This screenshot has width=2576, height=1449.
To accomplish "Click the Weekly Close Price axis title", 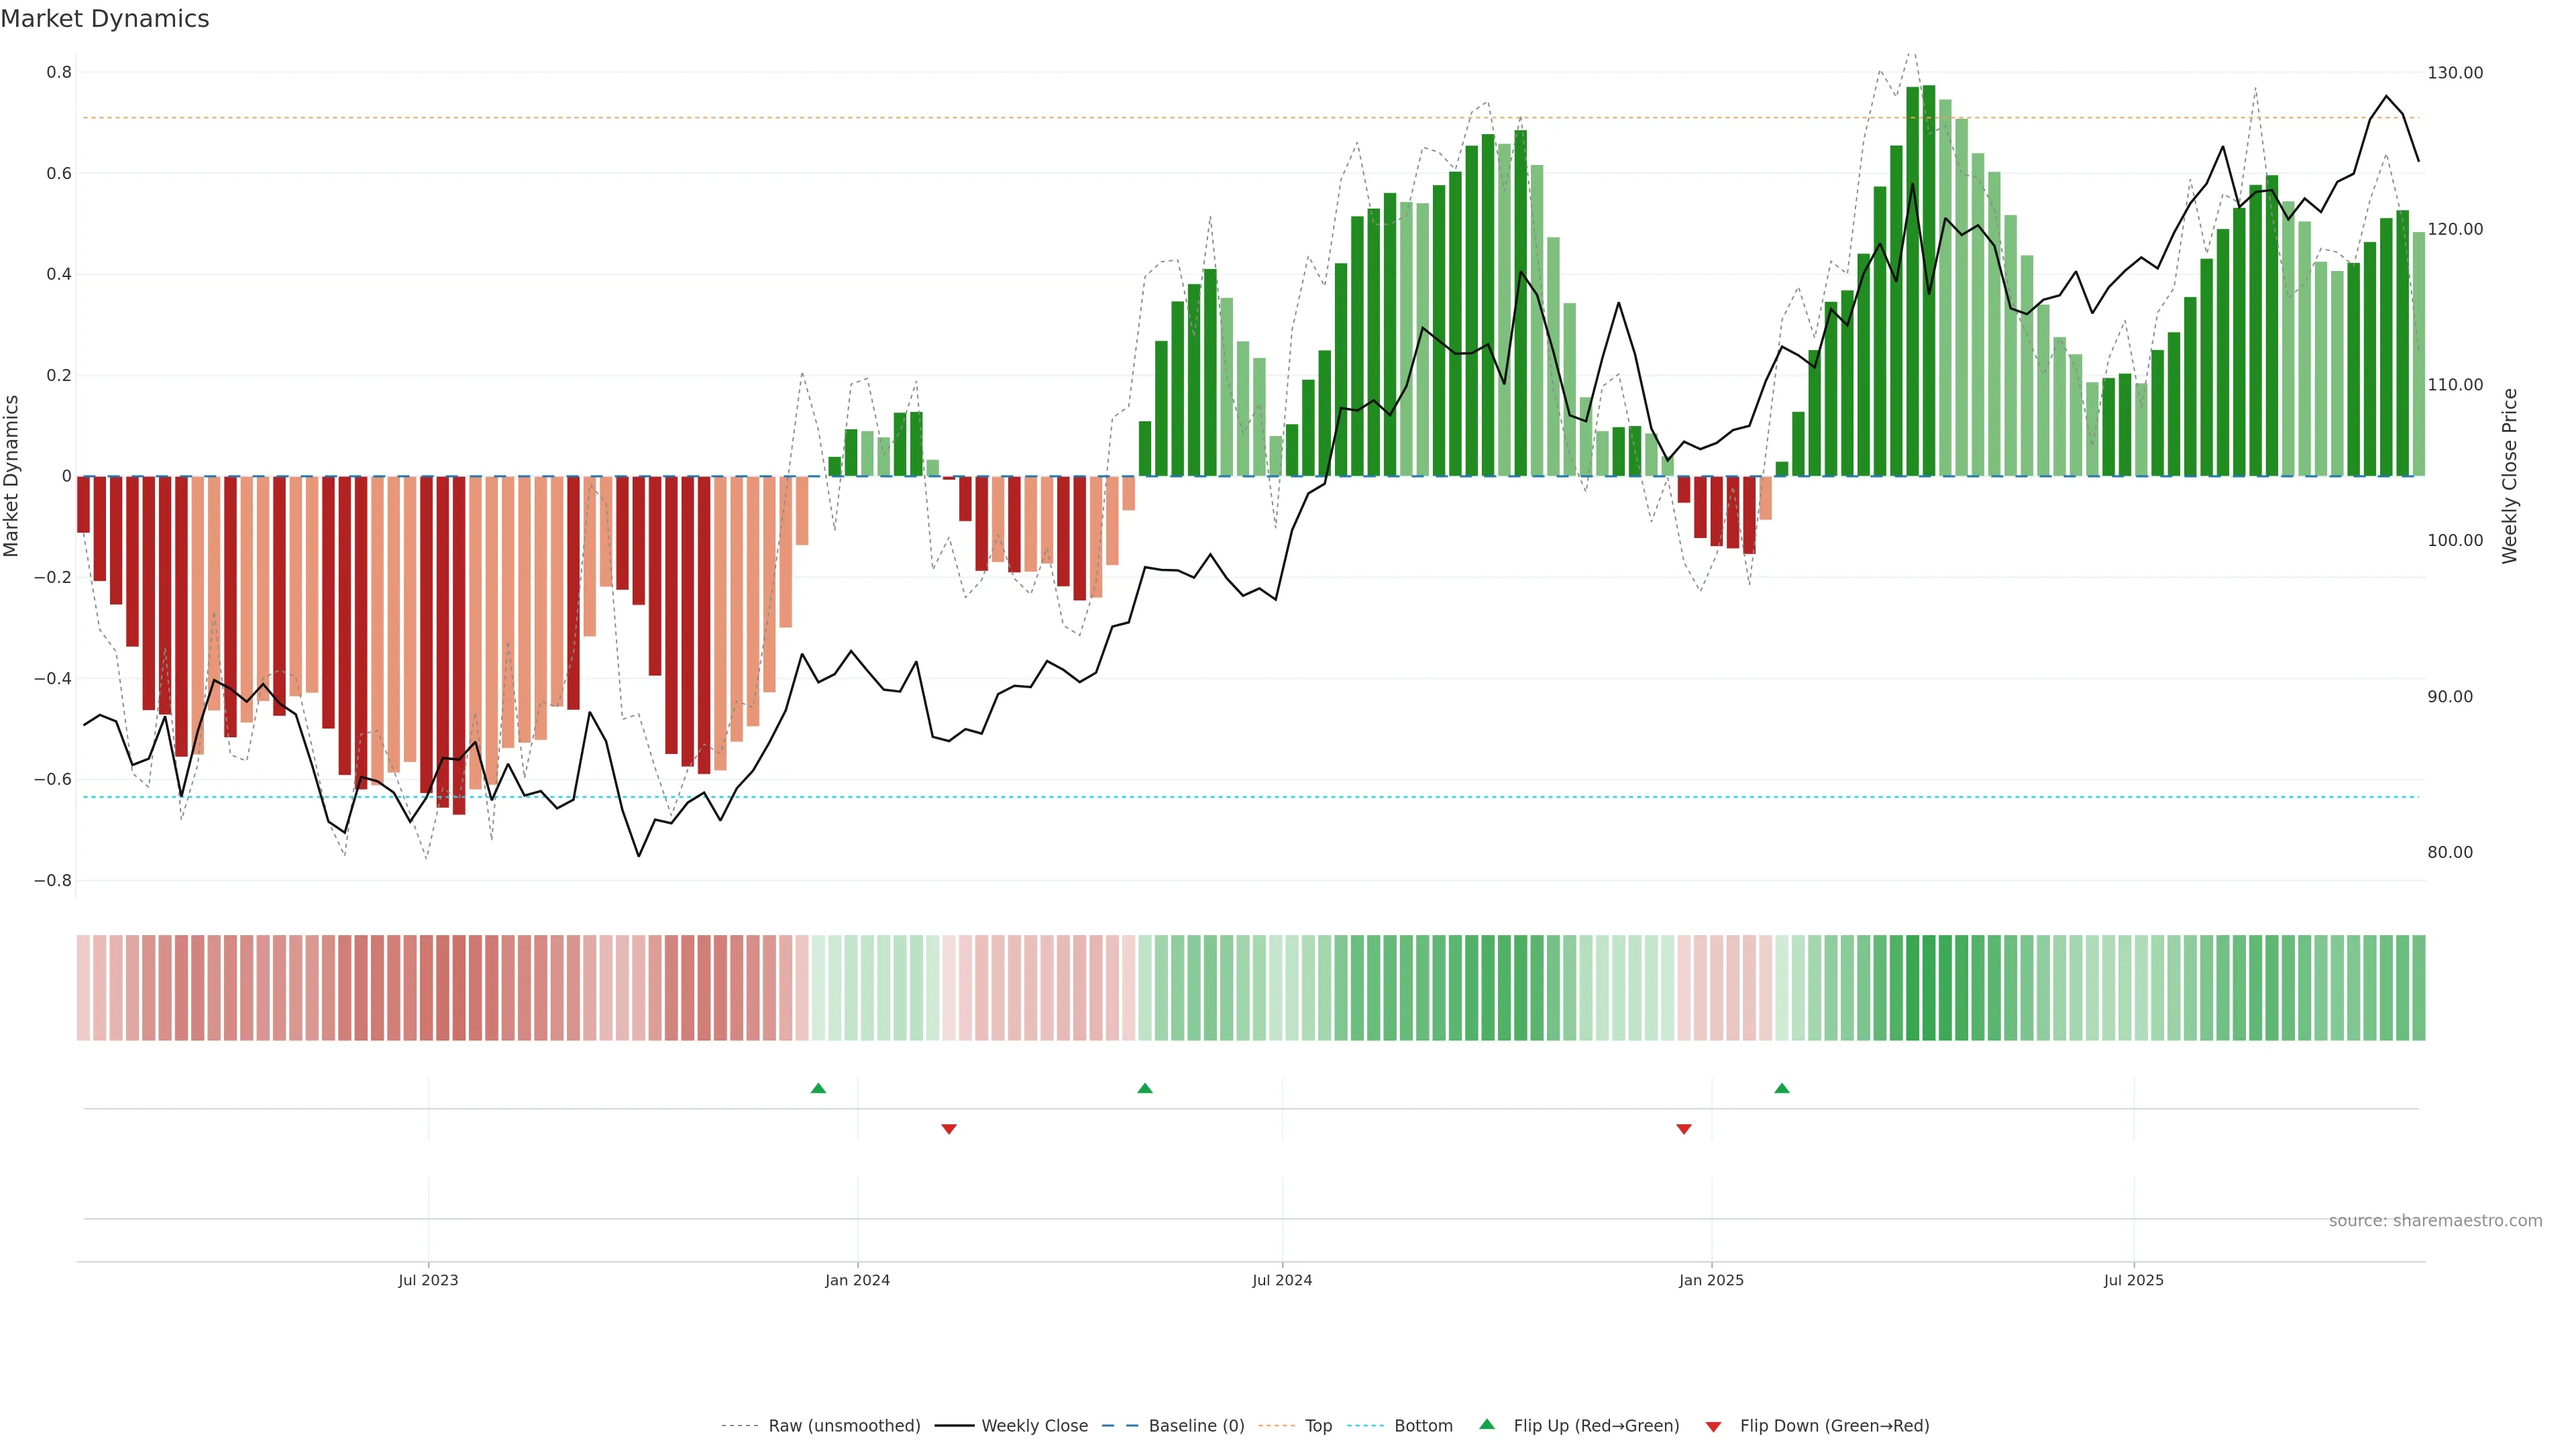I will tap(2510, 476).
